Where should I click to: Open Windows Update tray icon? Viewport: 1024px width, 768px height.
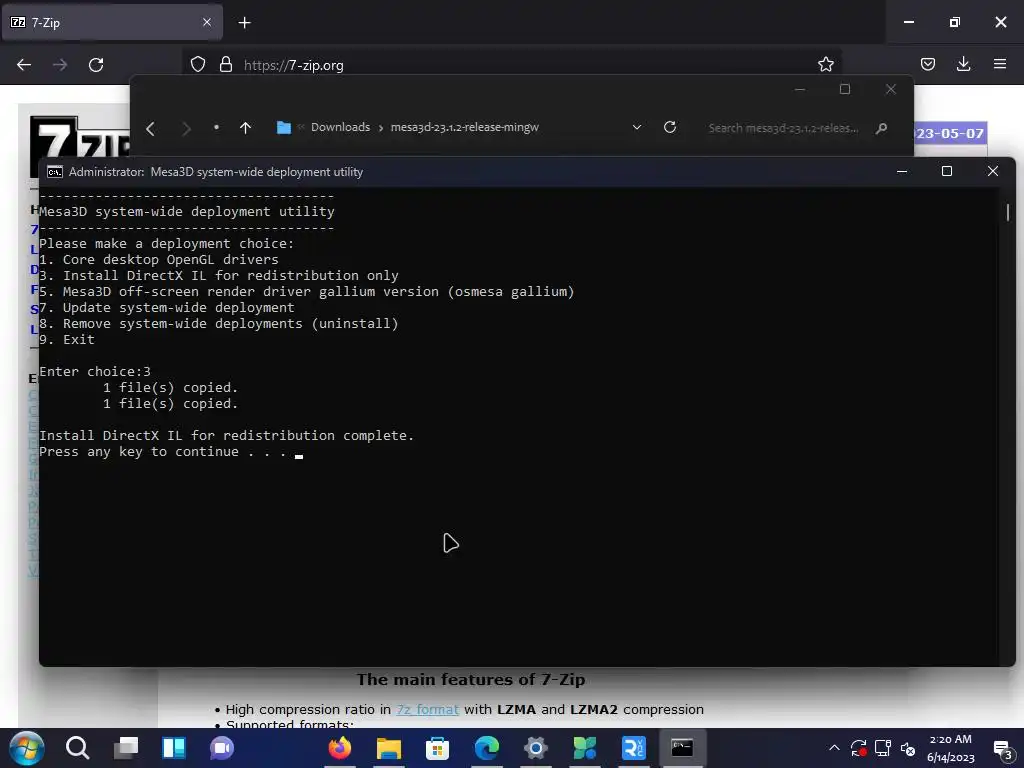(x=858, y=748)
